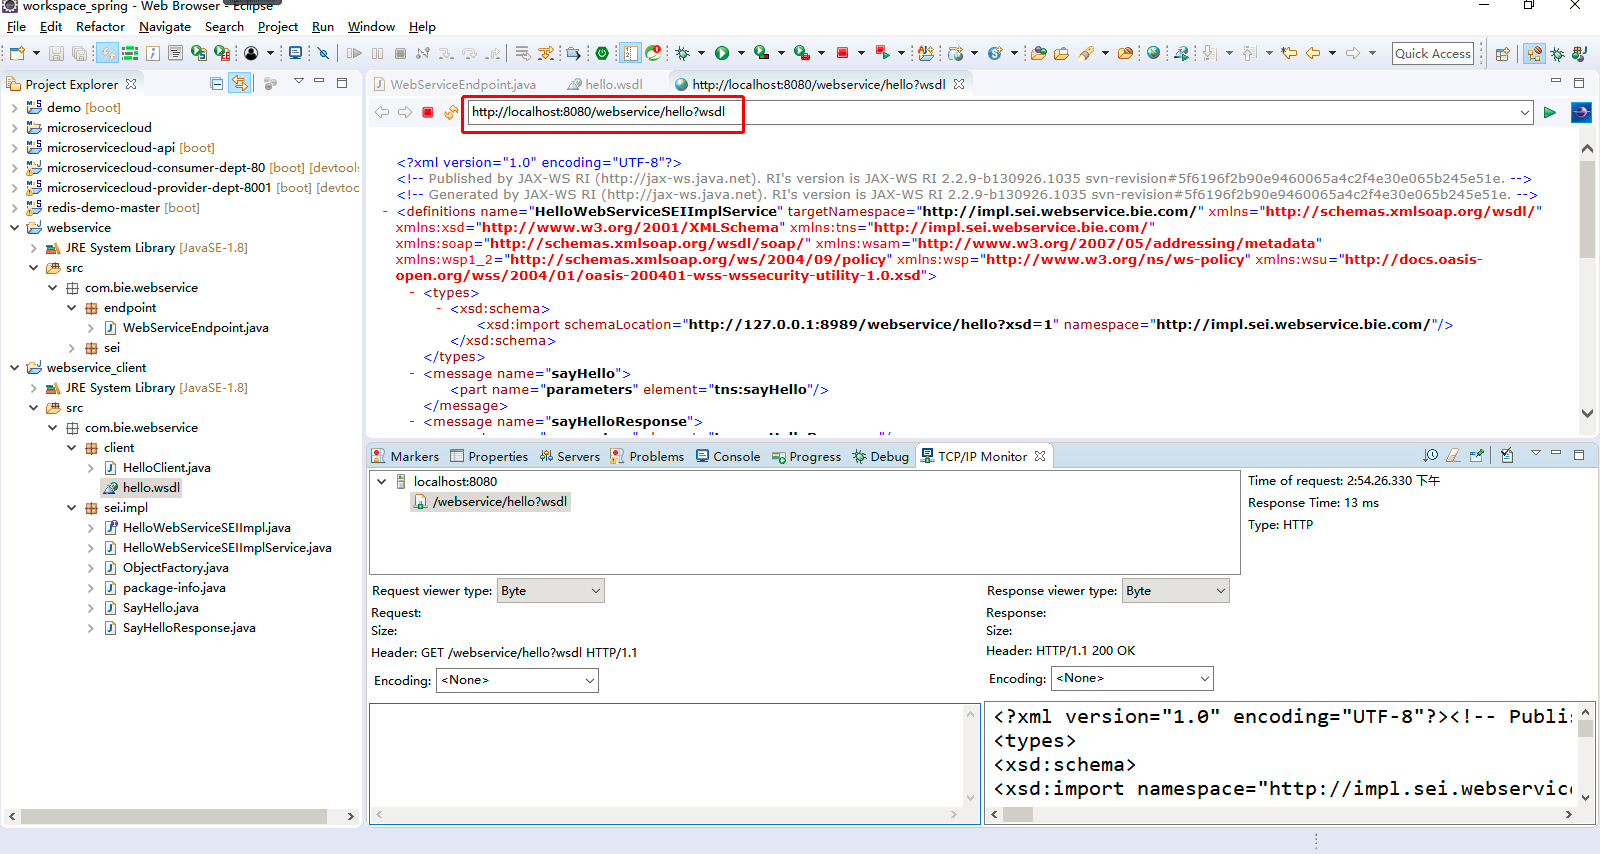Toggle Link with Editor in Project Explorer
The image size is (1600, 854).
[240, 84]
